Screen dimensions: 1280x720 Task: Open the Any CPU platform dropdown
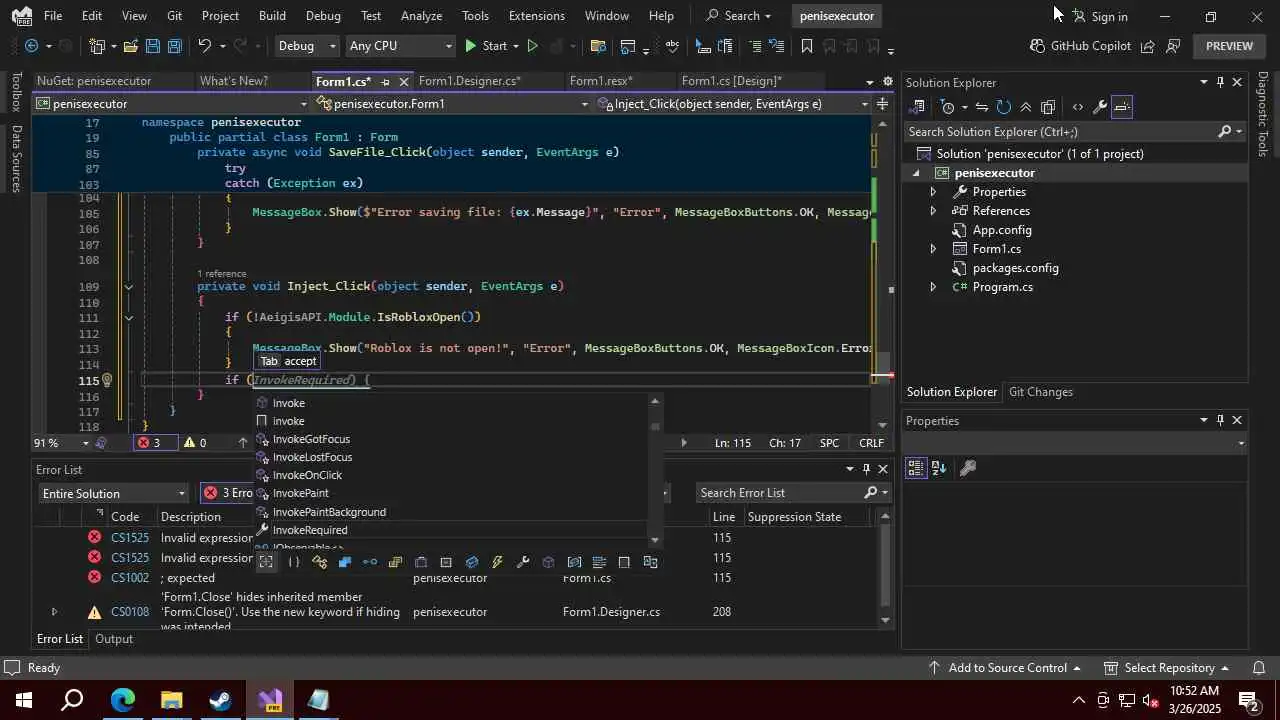pos(400,46)
